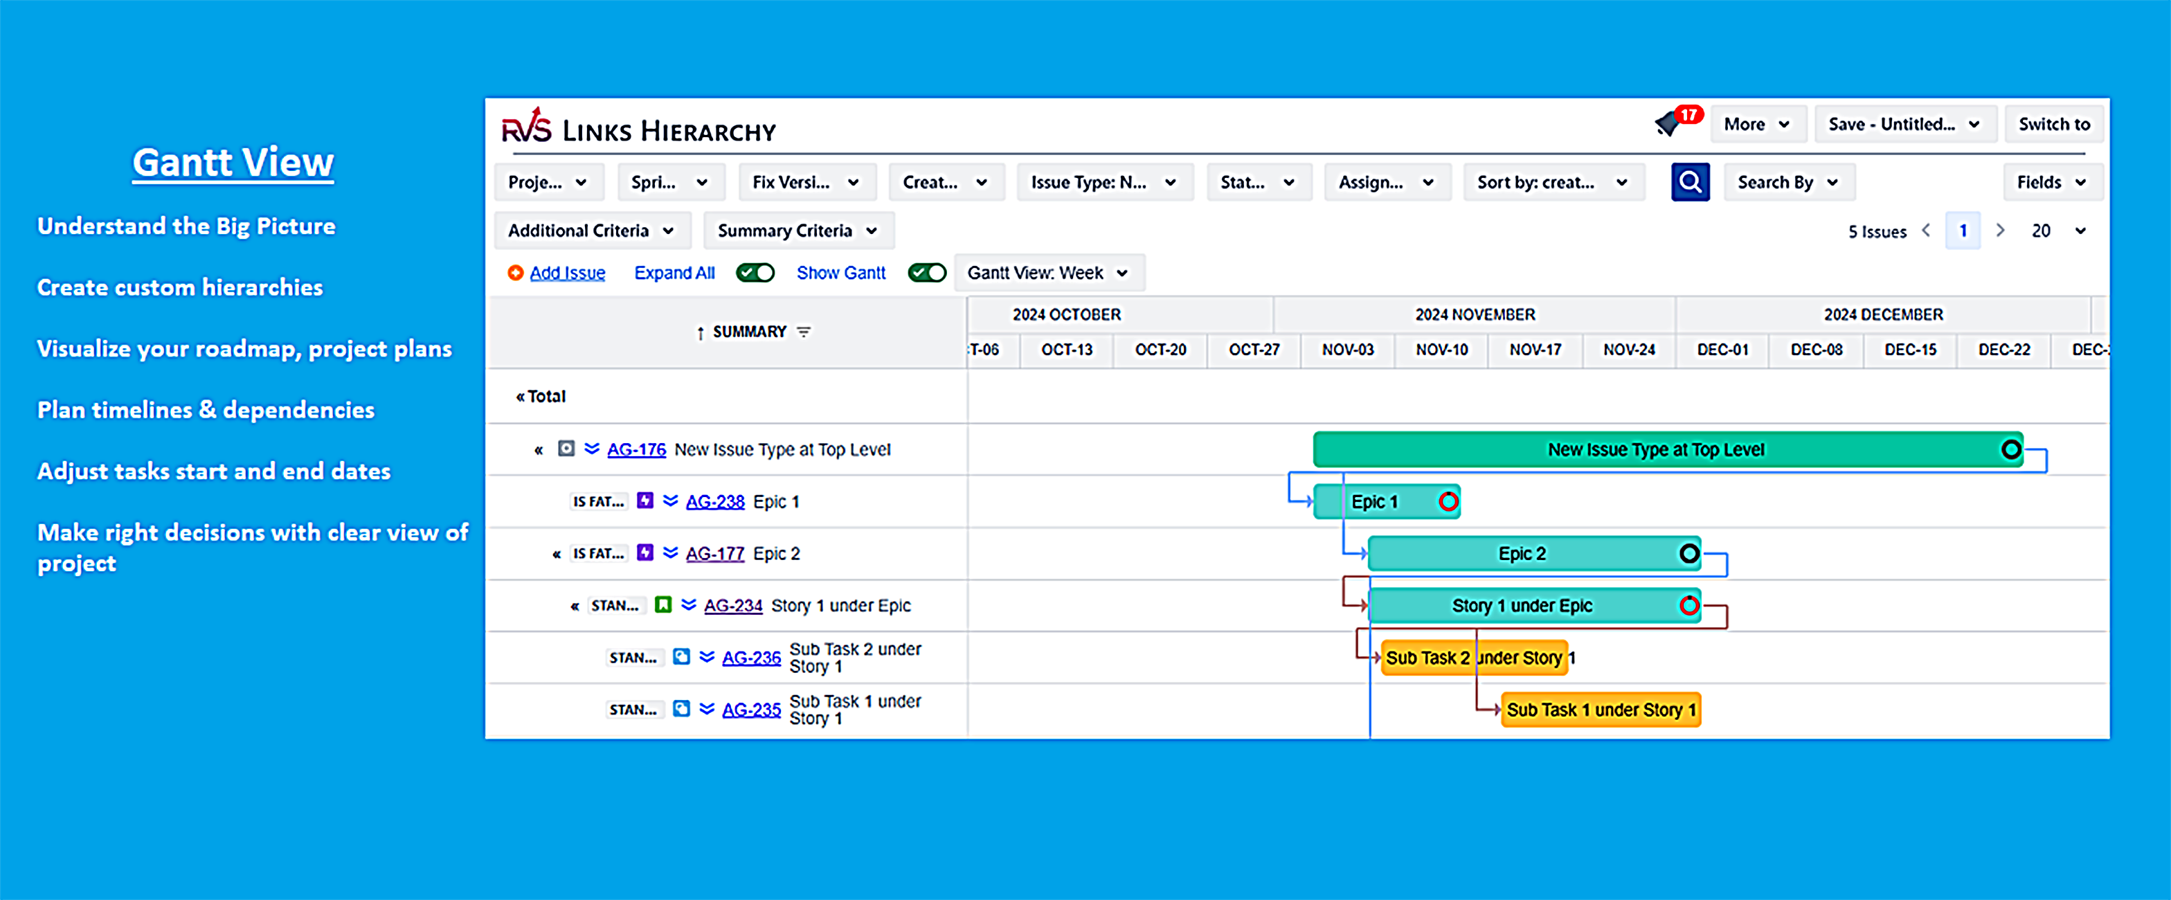Open issue AG-235 link

[x=751, y=710]
